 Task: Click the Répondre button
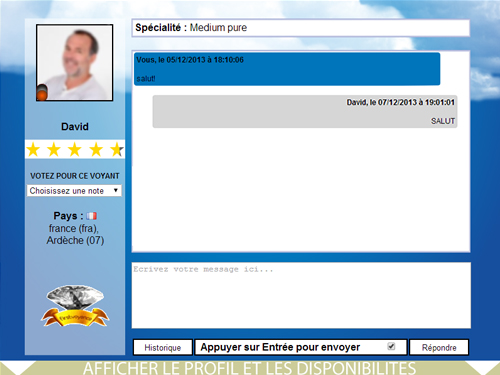(439, 347)
